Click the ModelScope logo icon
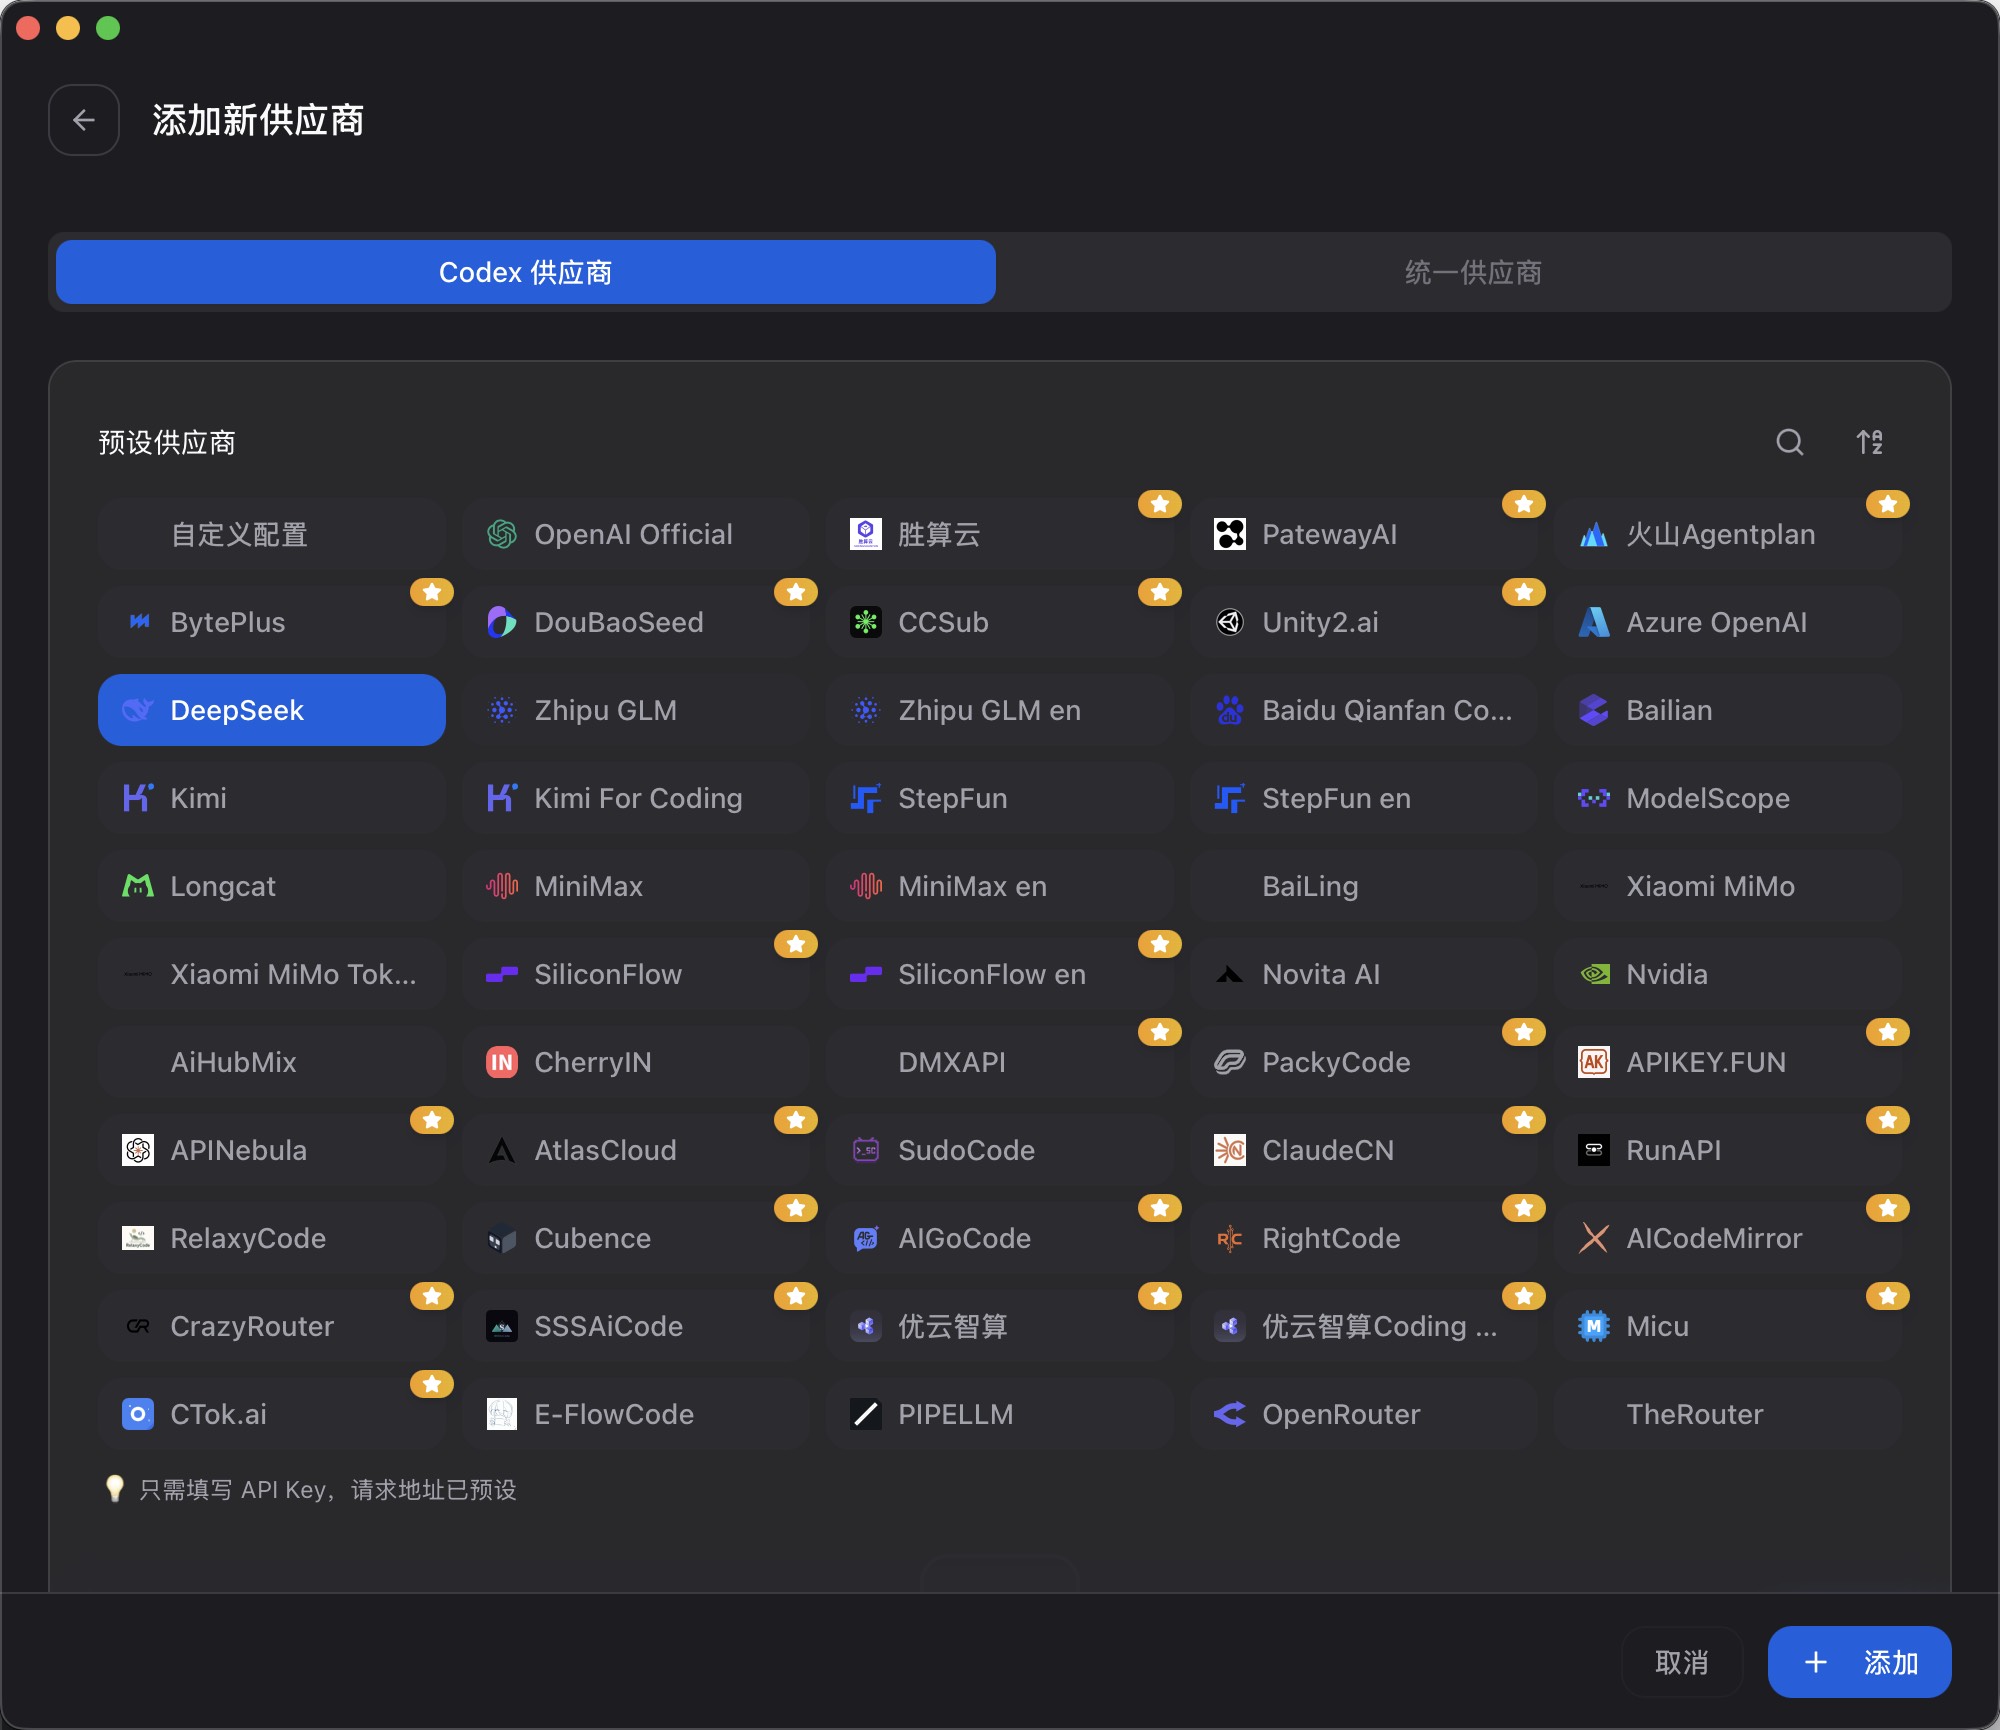Image resolution: width=2000 pixels, height=1730 pixels. coord(1594,798)
